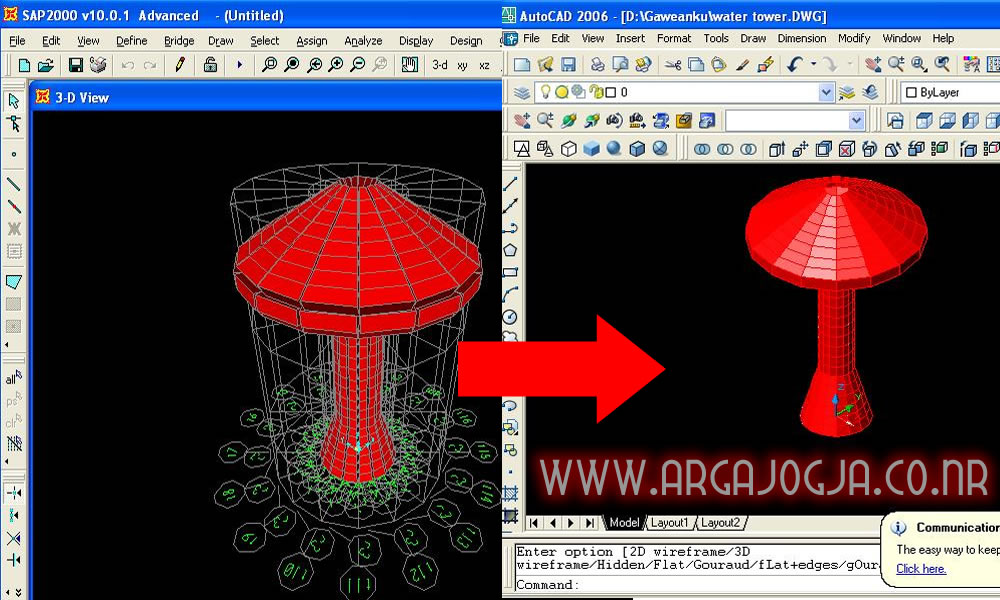Switch to the Model tab
The width and height of the screenshot is (1000, 600).
click(x=624, y=523)
